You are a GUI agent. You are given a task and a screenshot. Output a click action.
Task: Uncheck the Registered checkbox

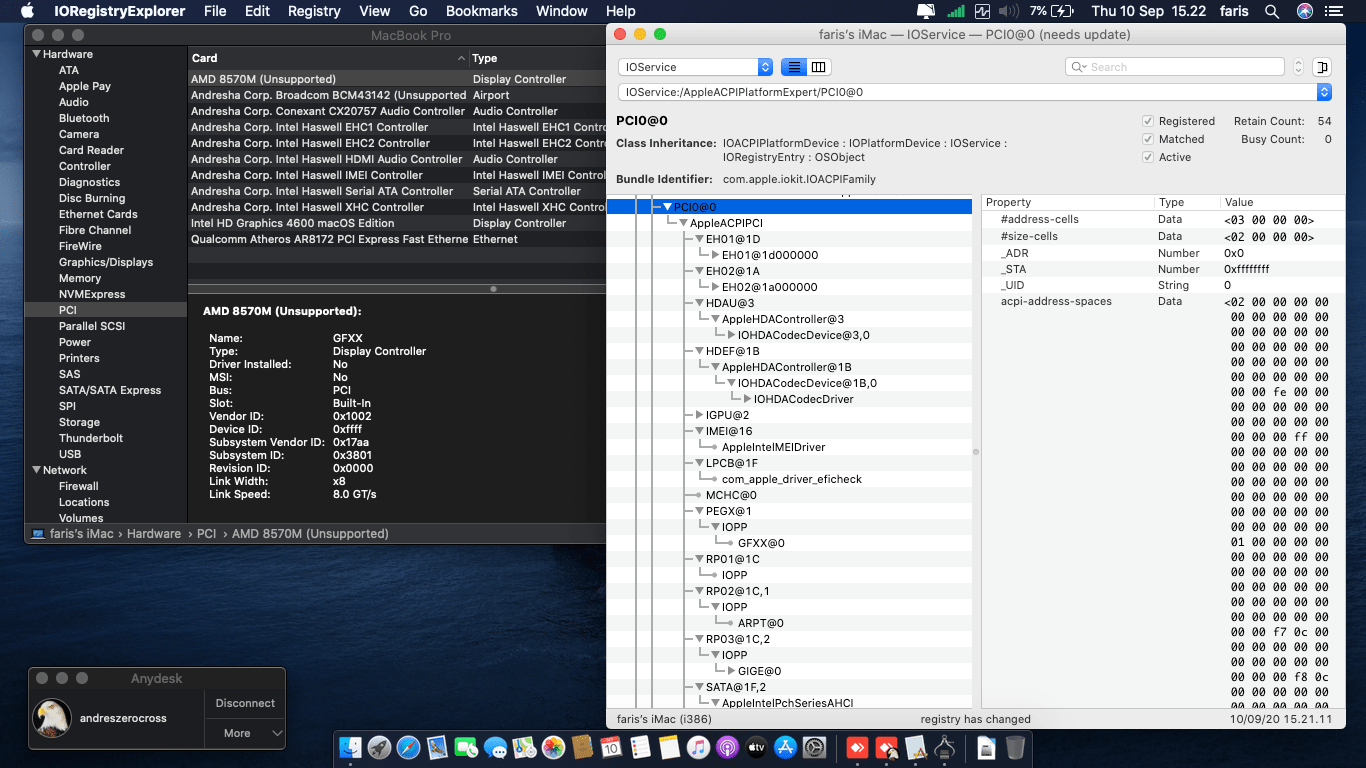tap(1147, 121)
